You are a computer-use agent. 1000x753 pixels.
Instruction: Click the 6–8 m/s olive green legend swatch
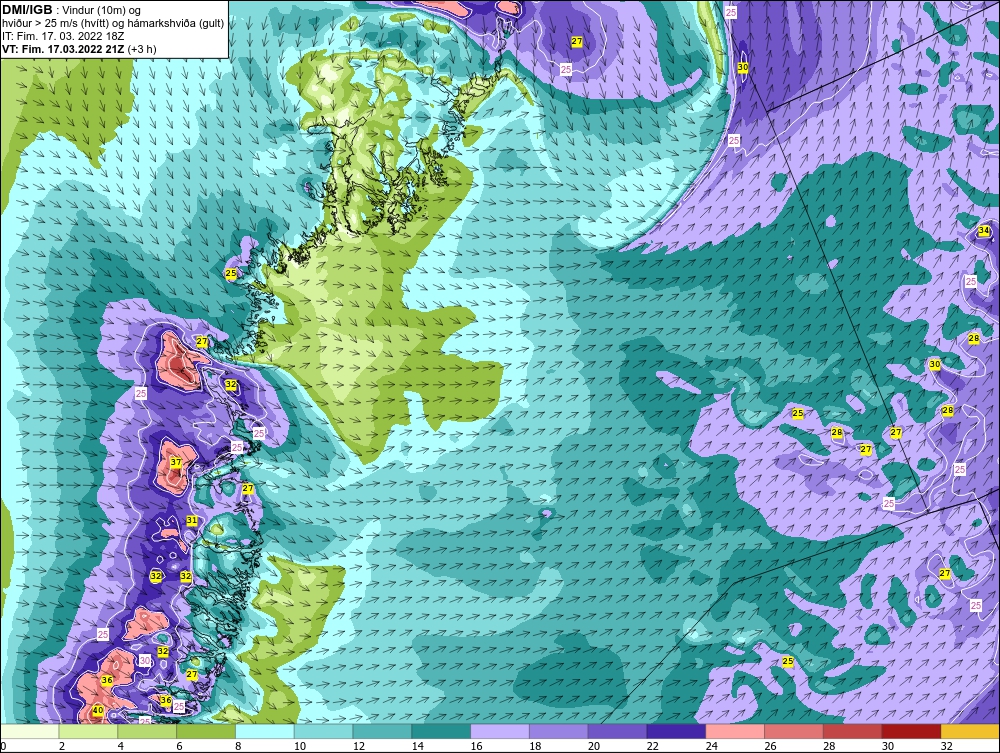[x=206, y=731]
